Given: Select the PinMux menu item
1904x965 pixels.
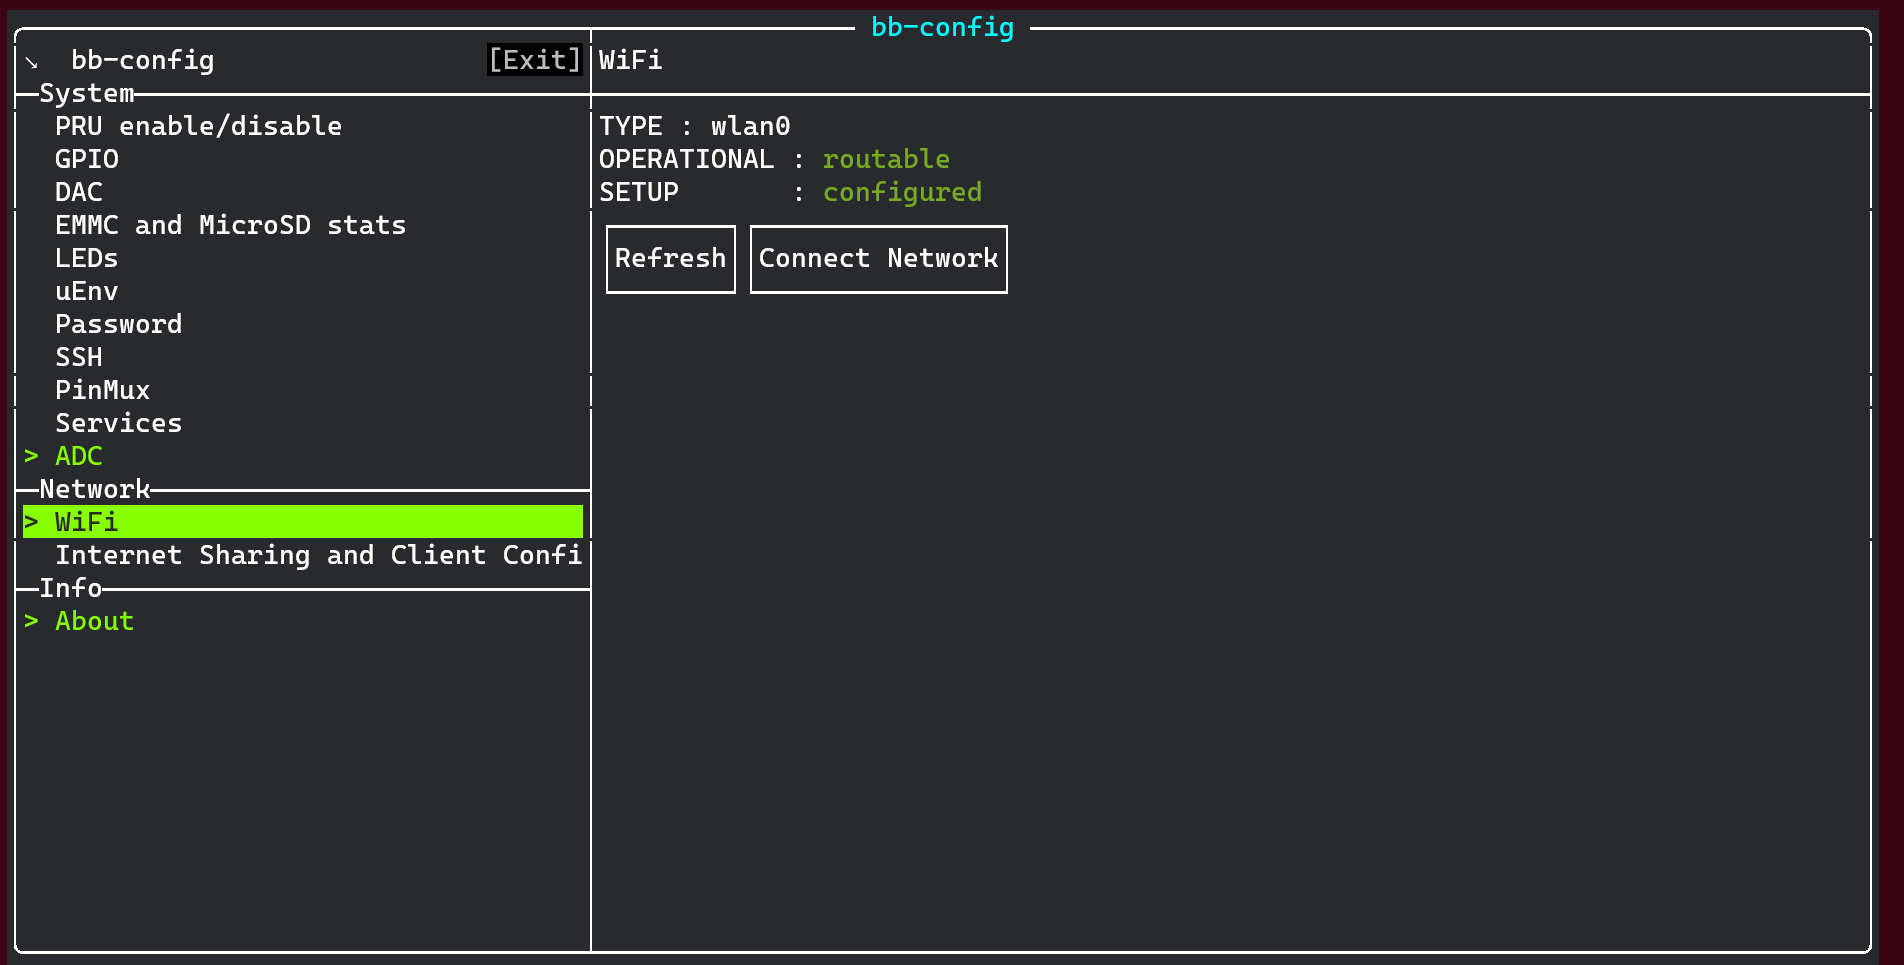Looking at the screenshot, I should click(x=102, y=390).
